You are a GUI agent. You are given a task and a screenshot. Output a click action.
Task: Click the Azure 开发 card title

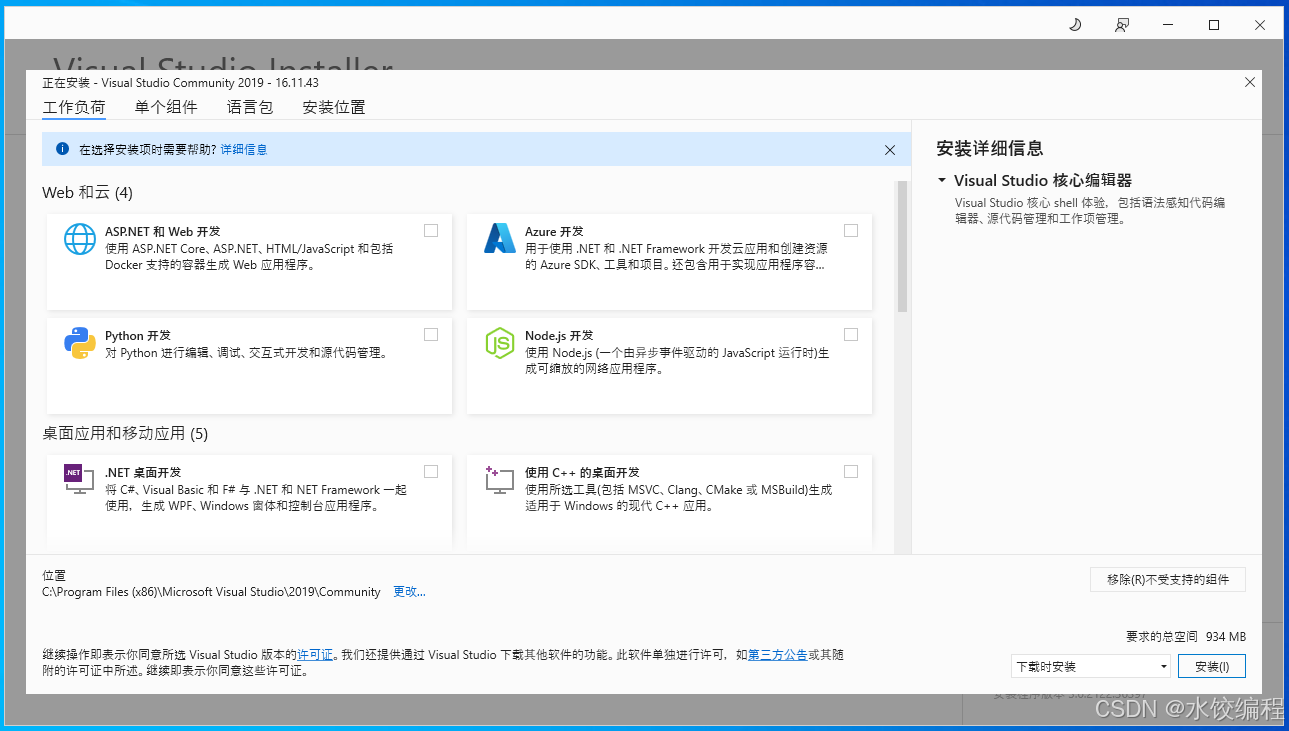(554, 231)
